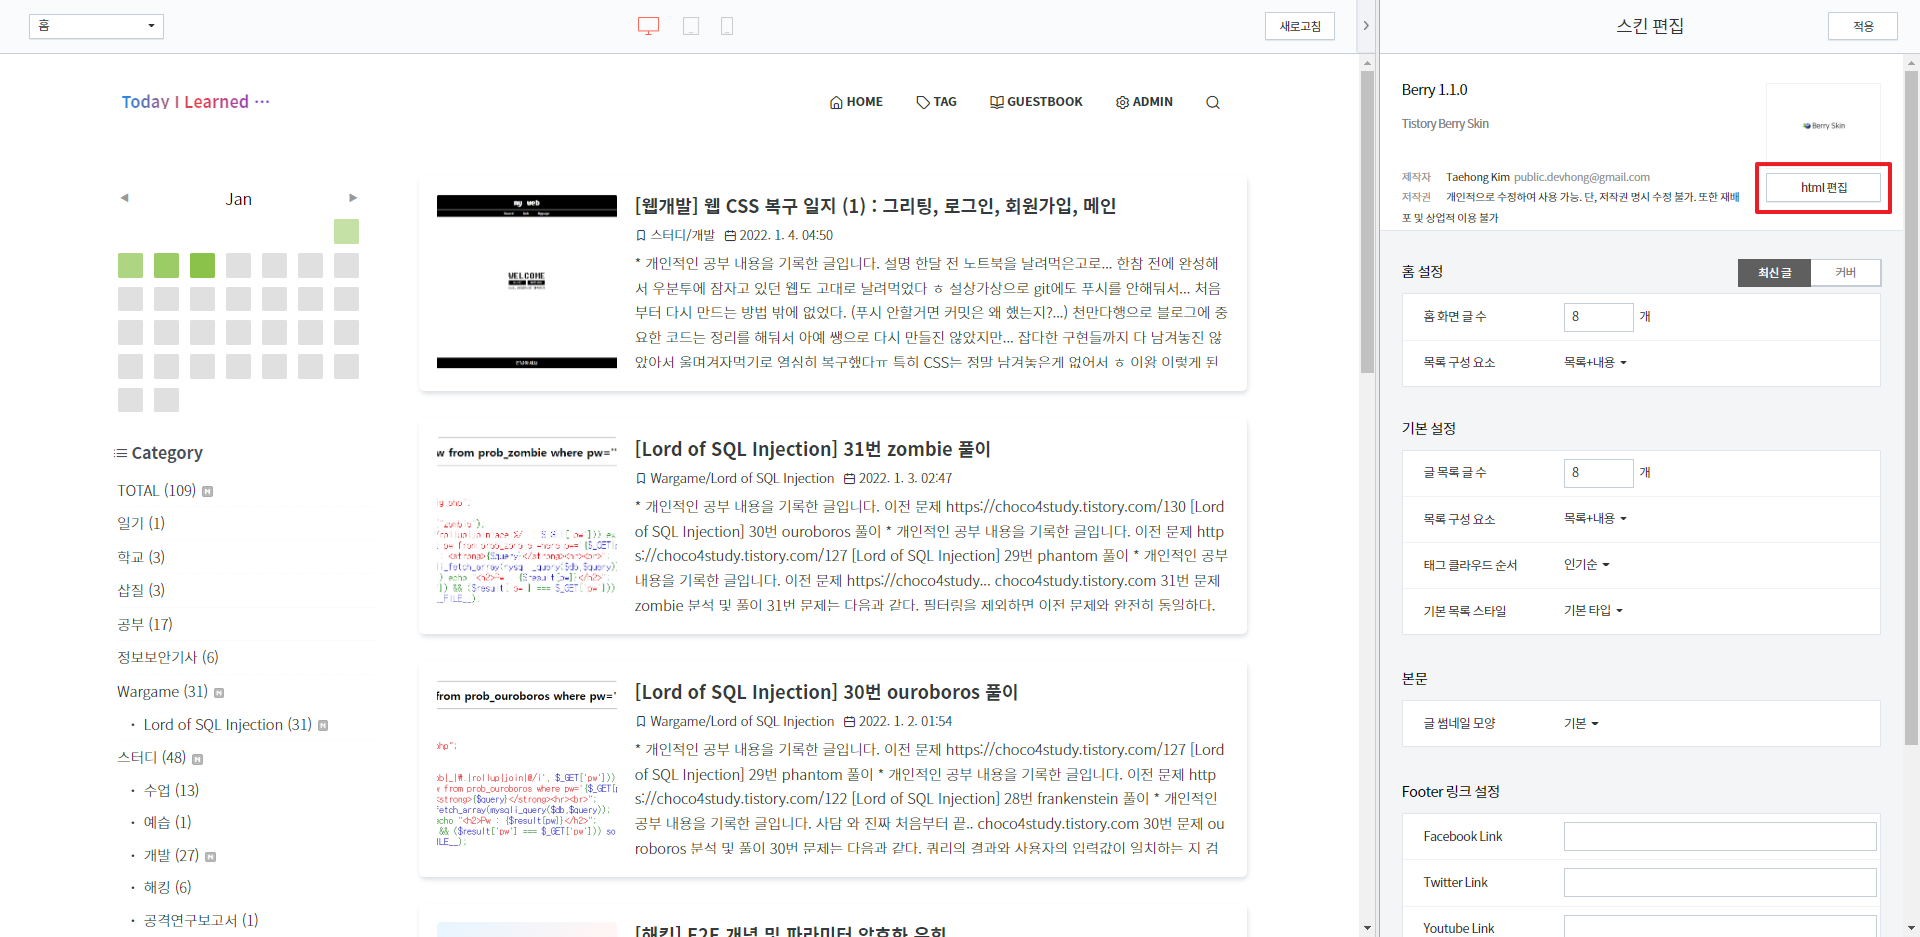Screen dimensions: 1920x937
Task: Select TOTAL (109) category
Action: pos(157,490)
